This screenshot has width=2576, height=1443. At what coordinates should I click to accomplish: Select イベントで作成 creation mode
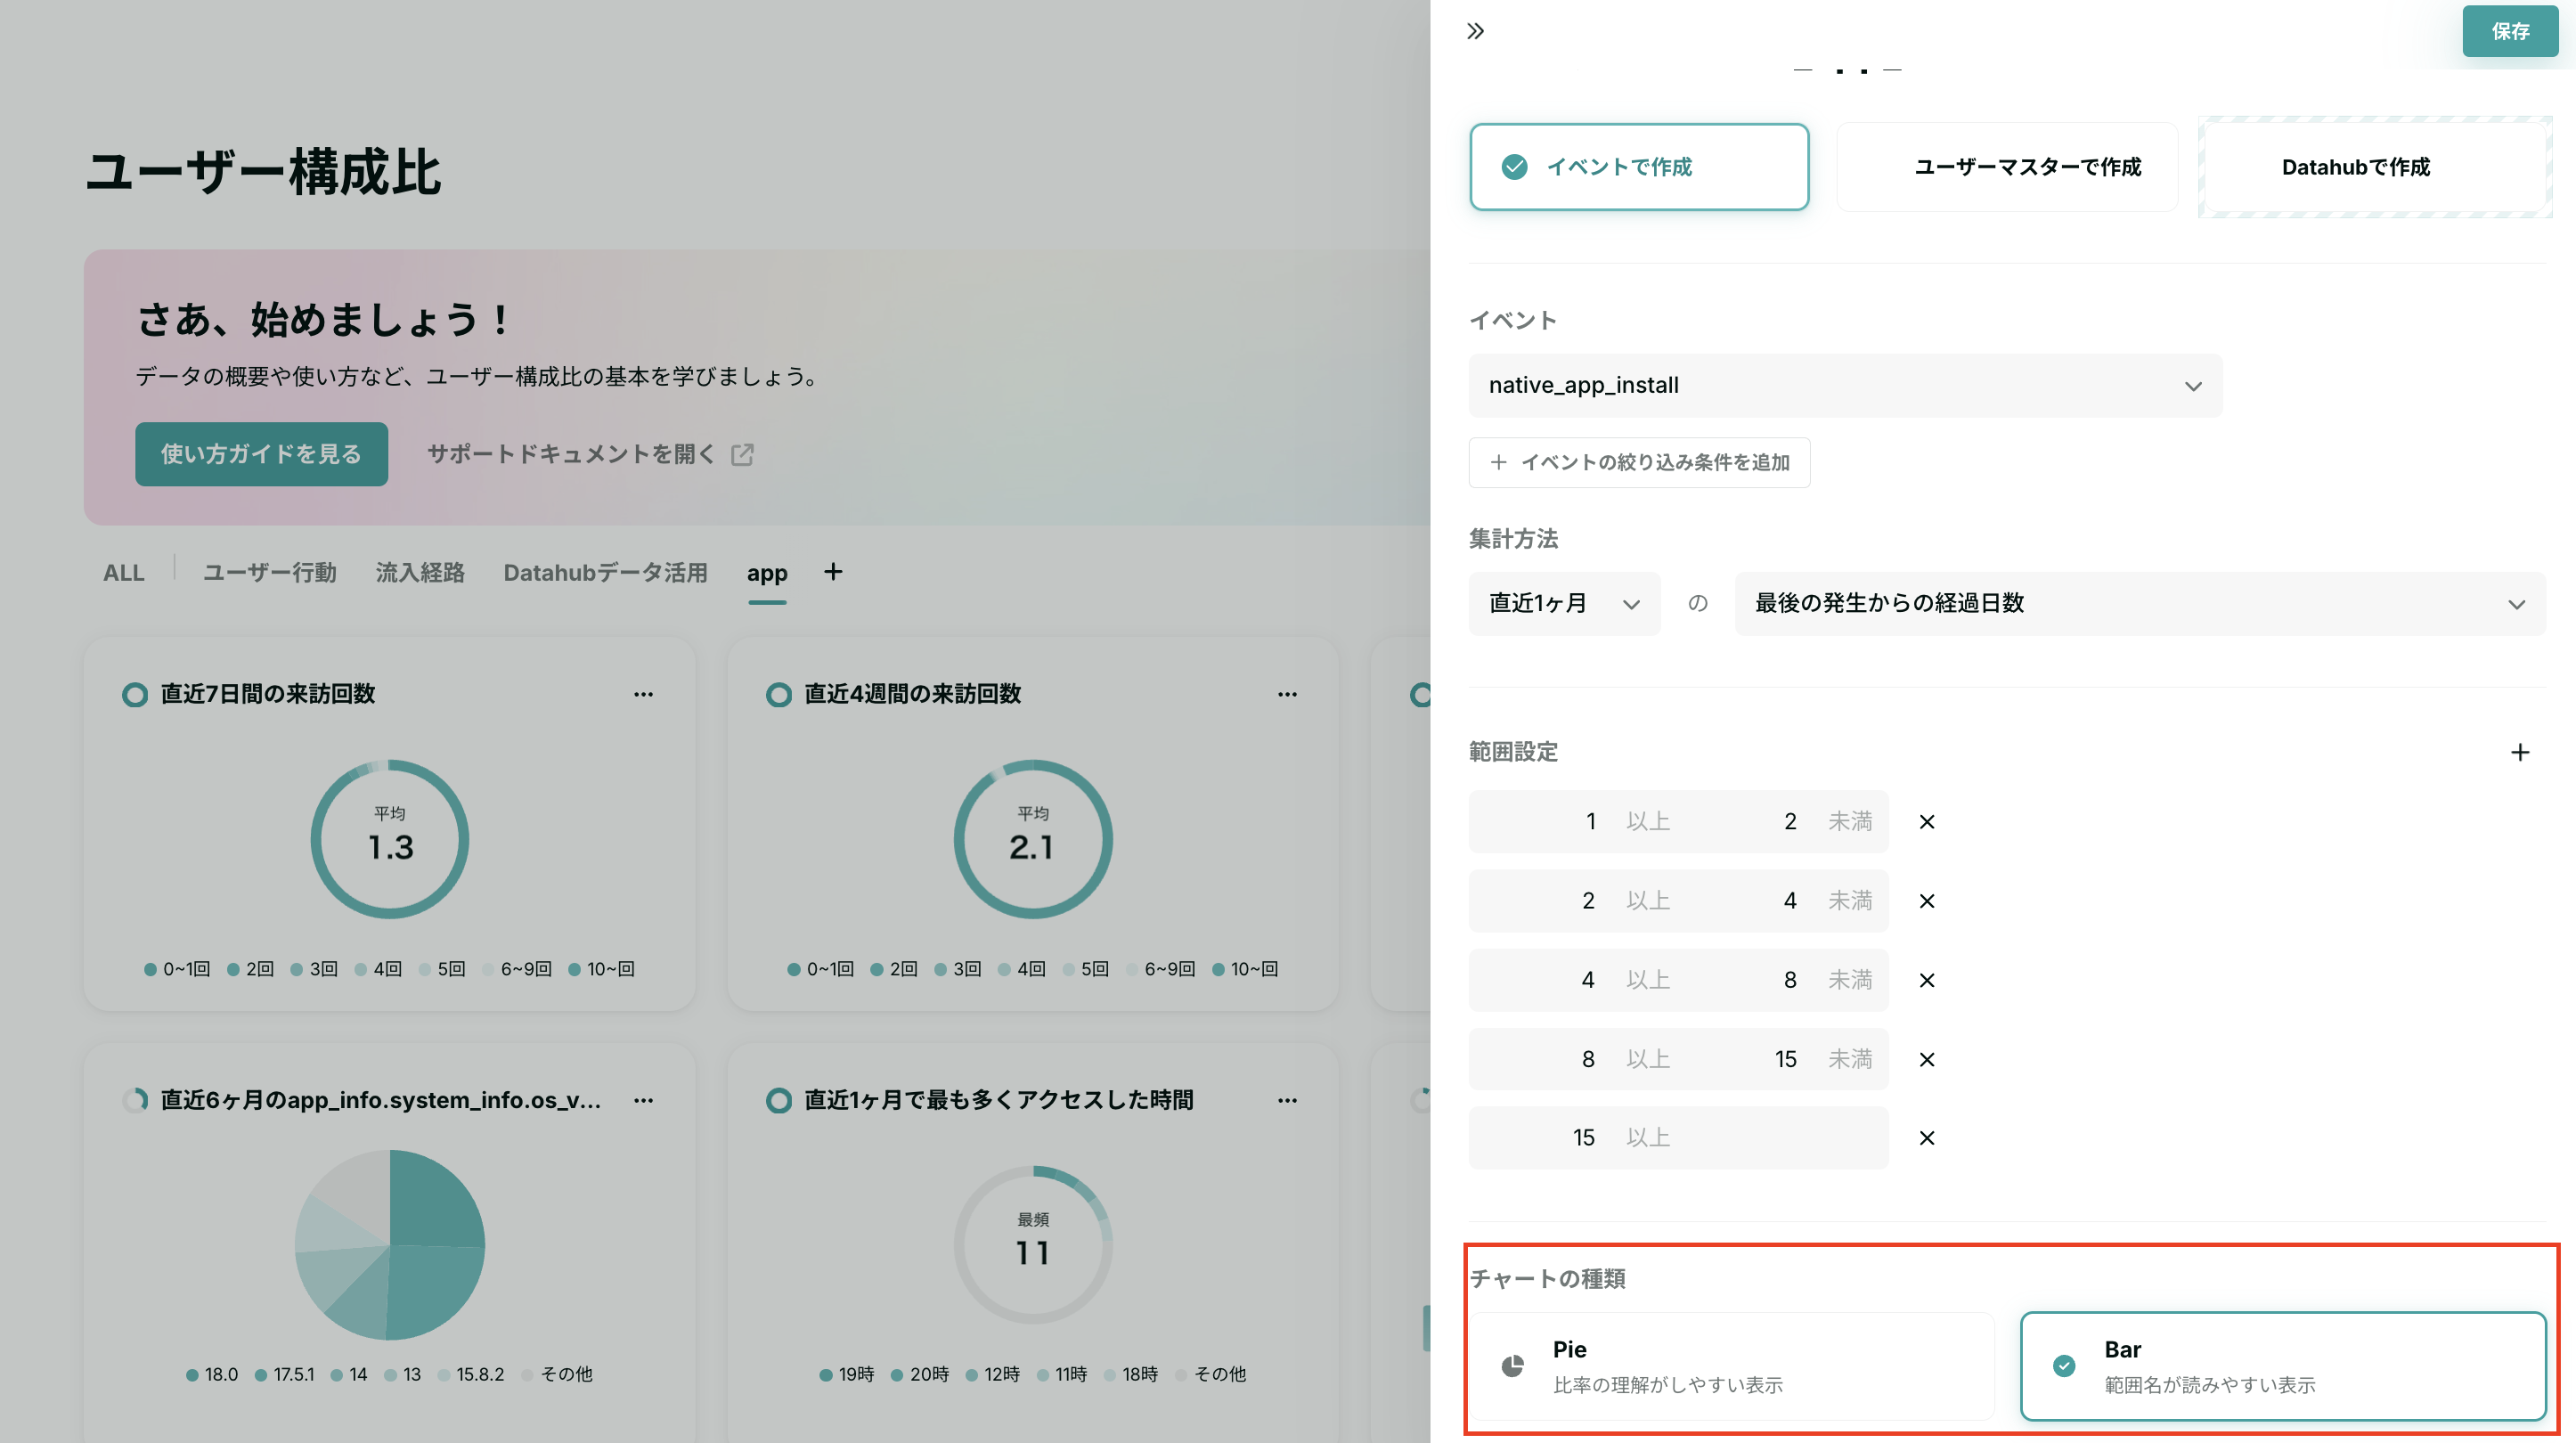coord(1639,167)
